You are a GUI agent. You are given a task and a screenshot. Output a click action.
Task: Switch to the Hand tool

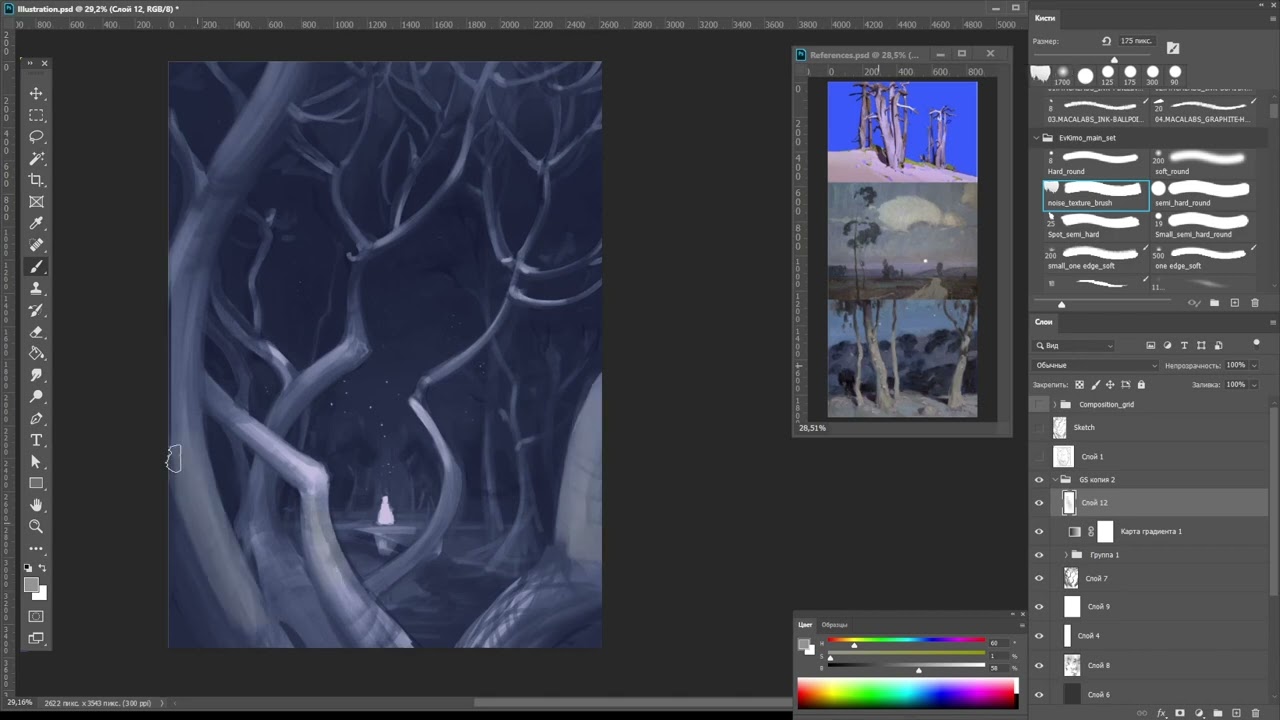pos(36,505)
